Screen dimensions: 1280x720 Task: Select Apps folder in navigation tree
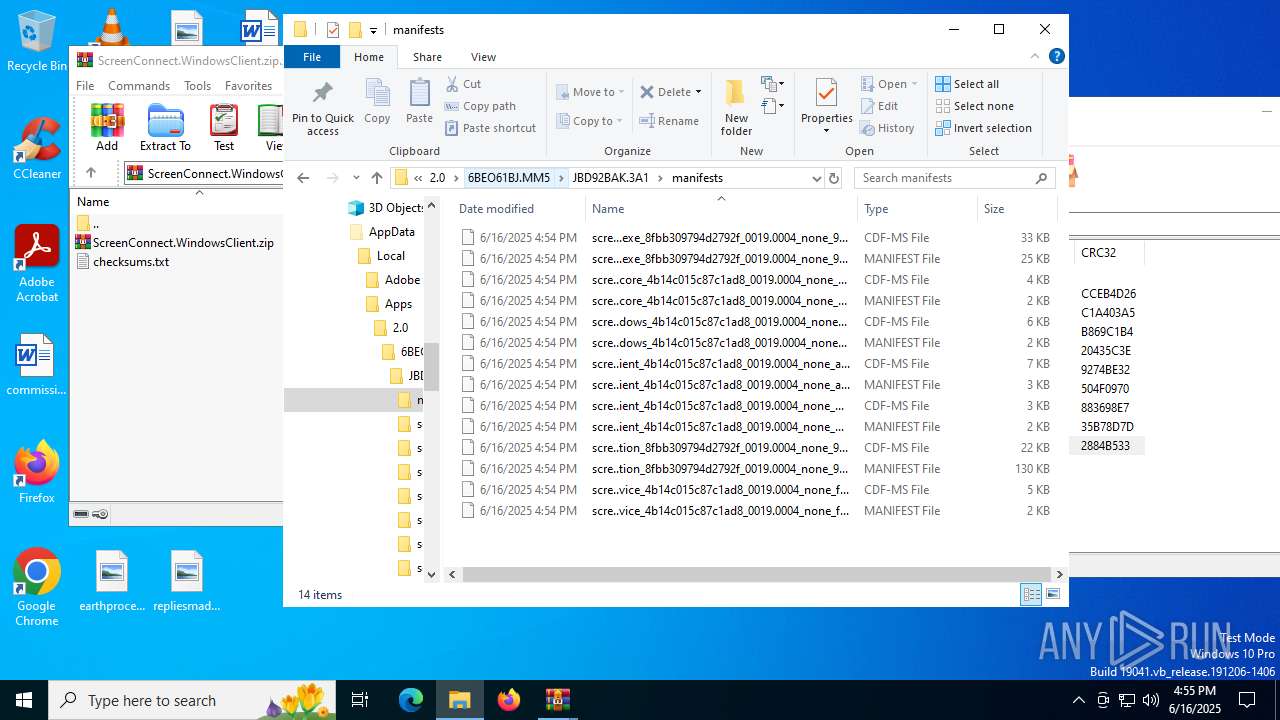[398, 304]
